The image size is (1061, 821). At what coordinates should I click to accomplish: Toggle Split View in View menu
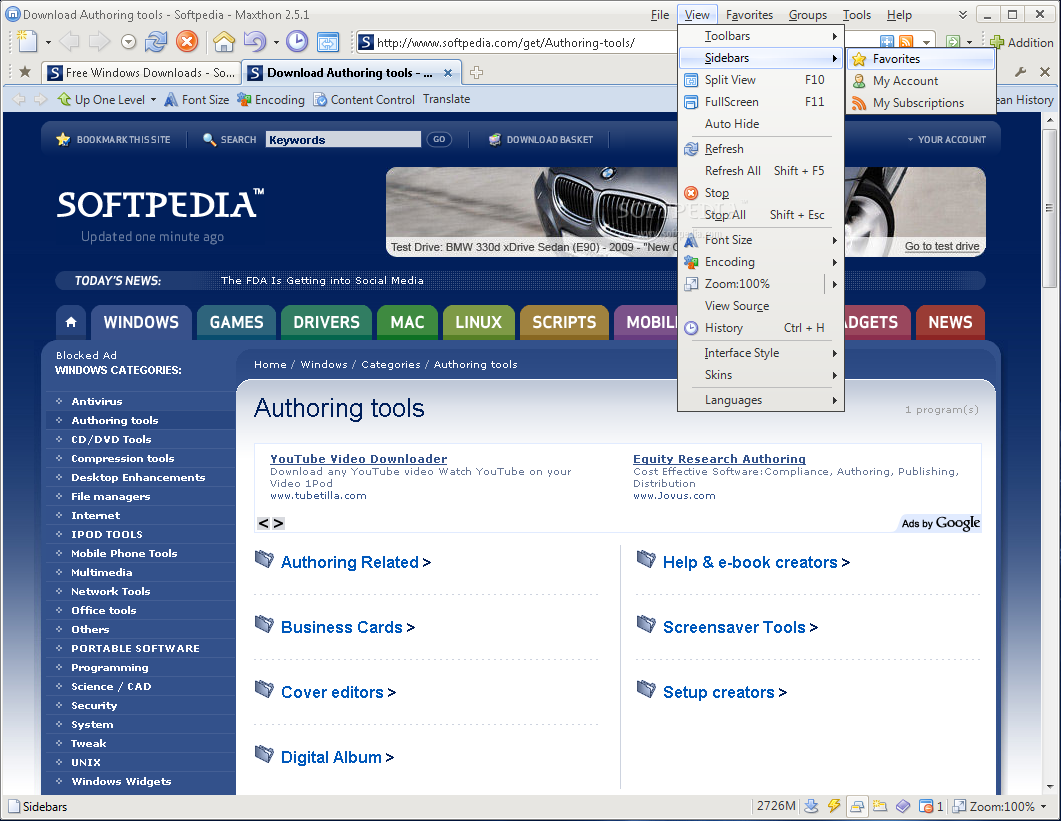761,80
